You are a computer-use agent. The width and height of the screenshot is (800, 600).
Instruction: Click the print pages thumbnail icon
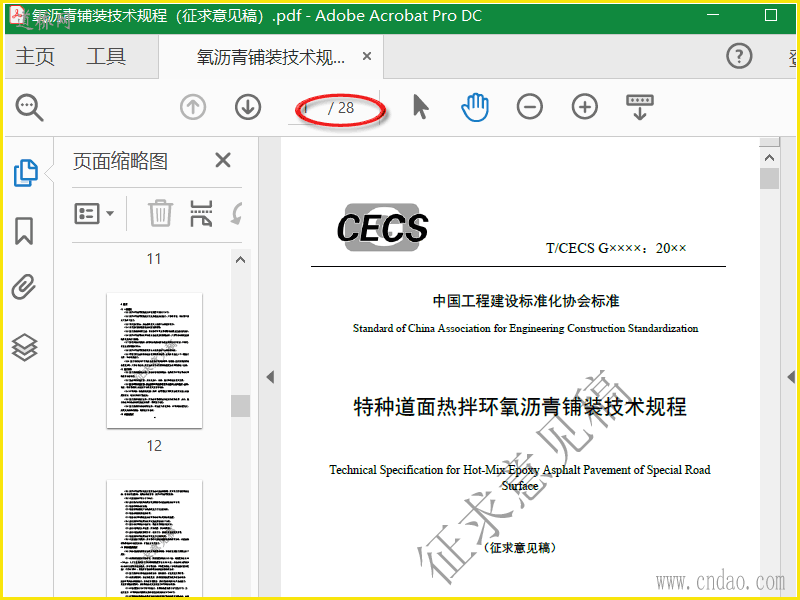click(201, 213)
